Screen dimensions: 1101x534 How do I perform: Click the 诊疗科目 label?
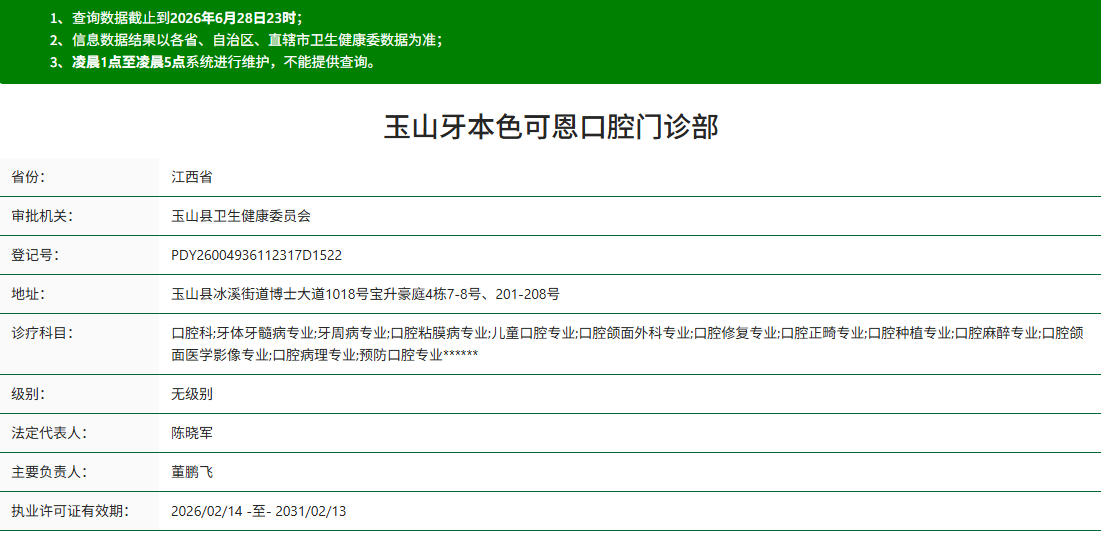pyautogui.click(x=42, y=333)
